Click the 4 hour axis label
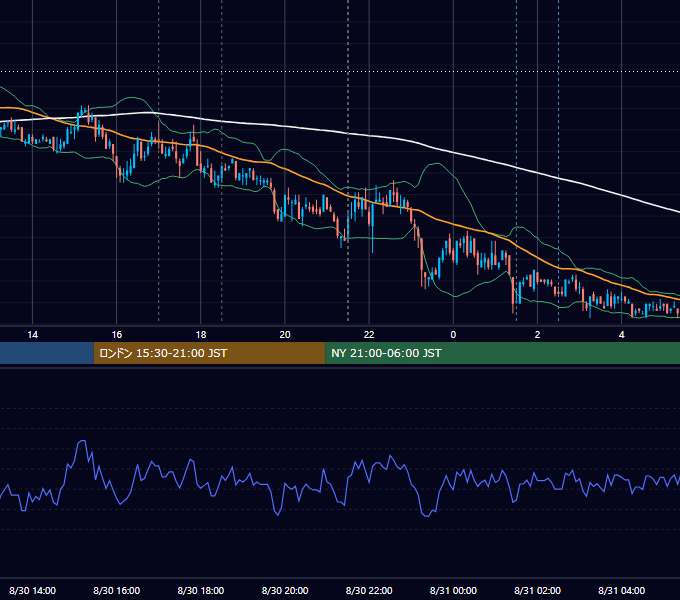 (x=621, y=335)
